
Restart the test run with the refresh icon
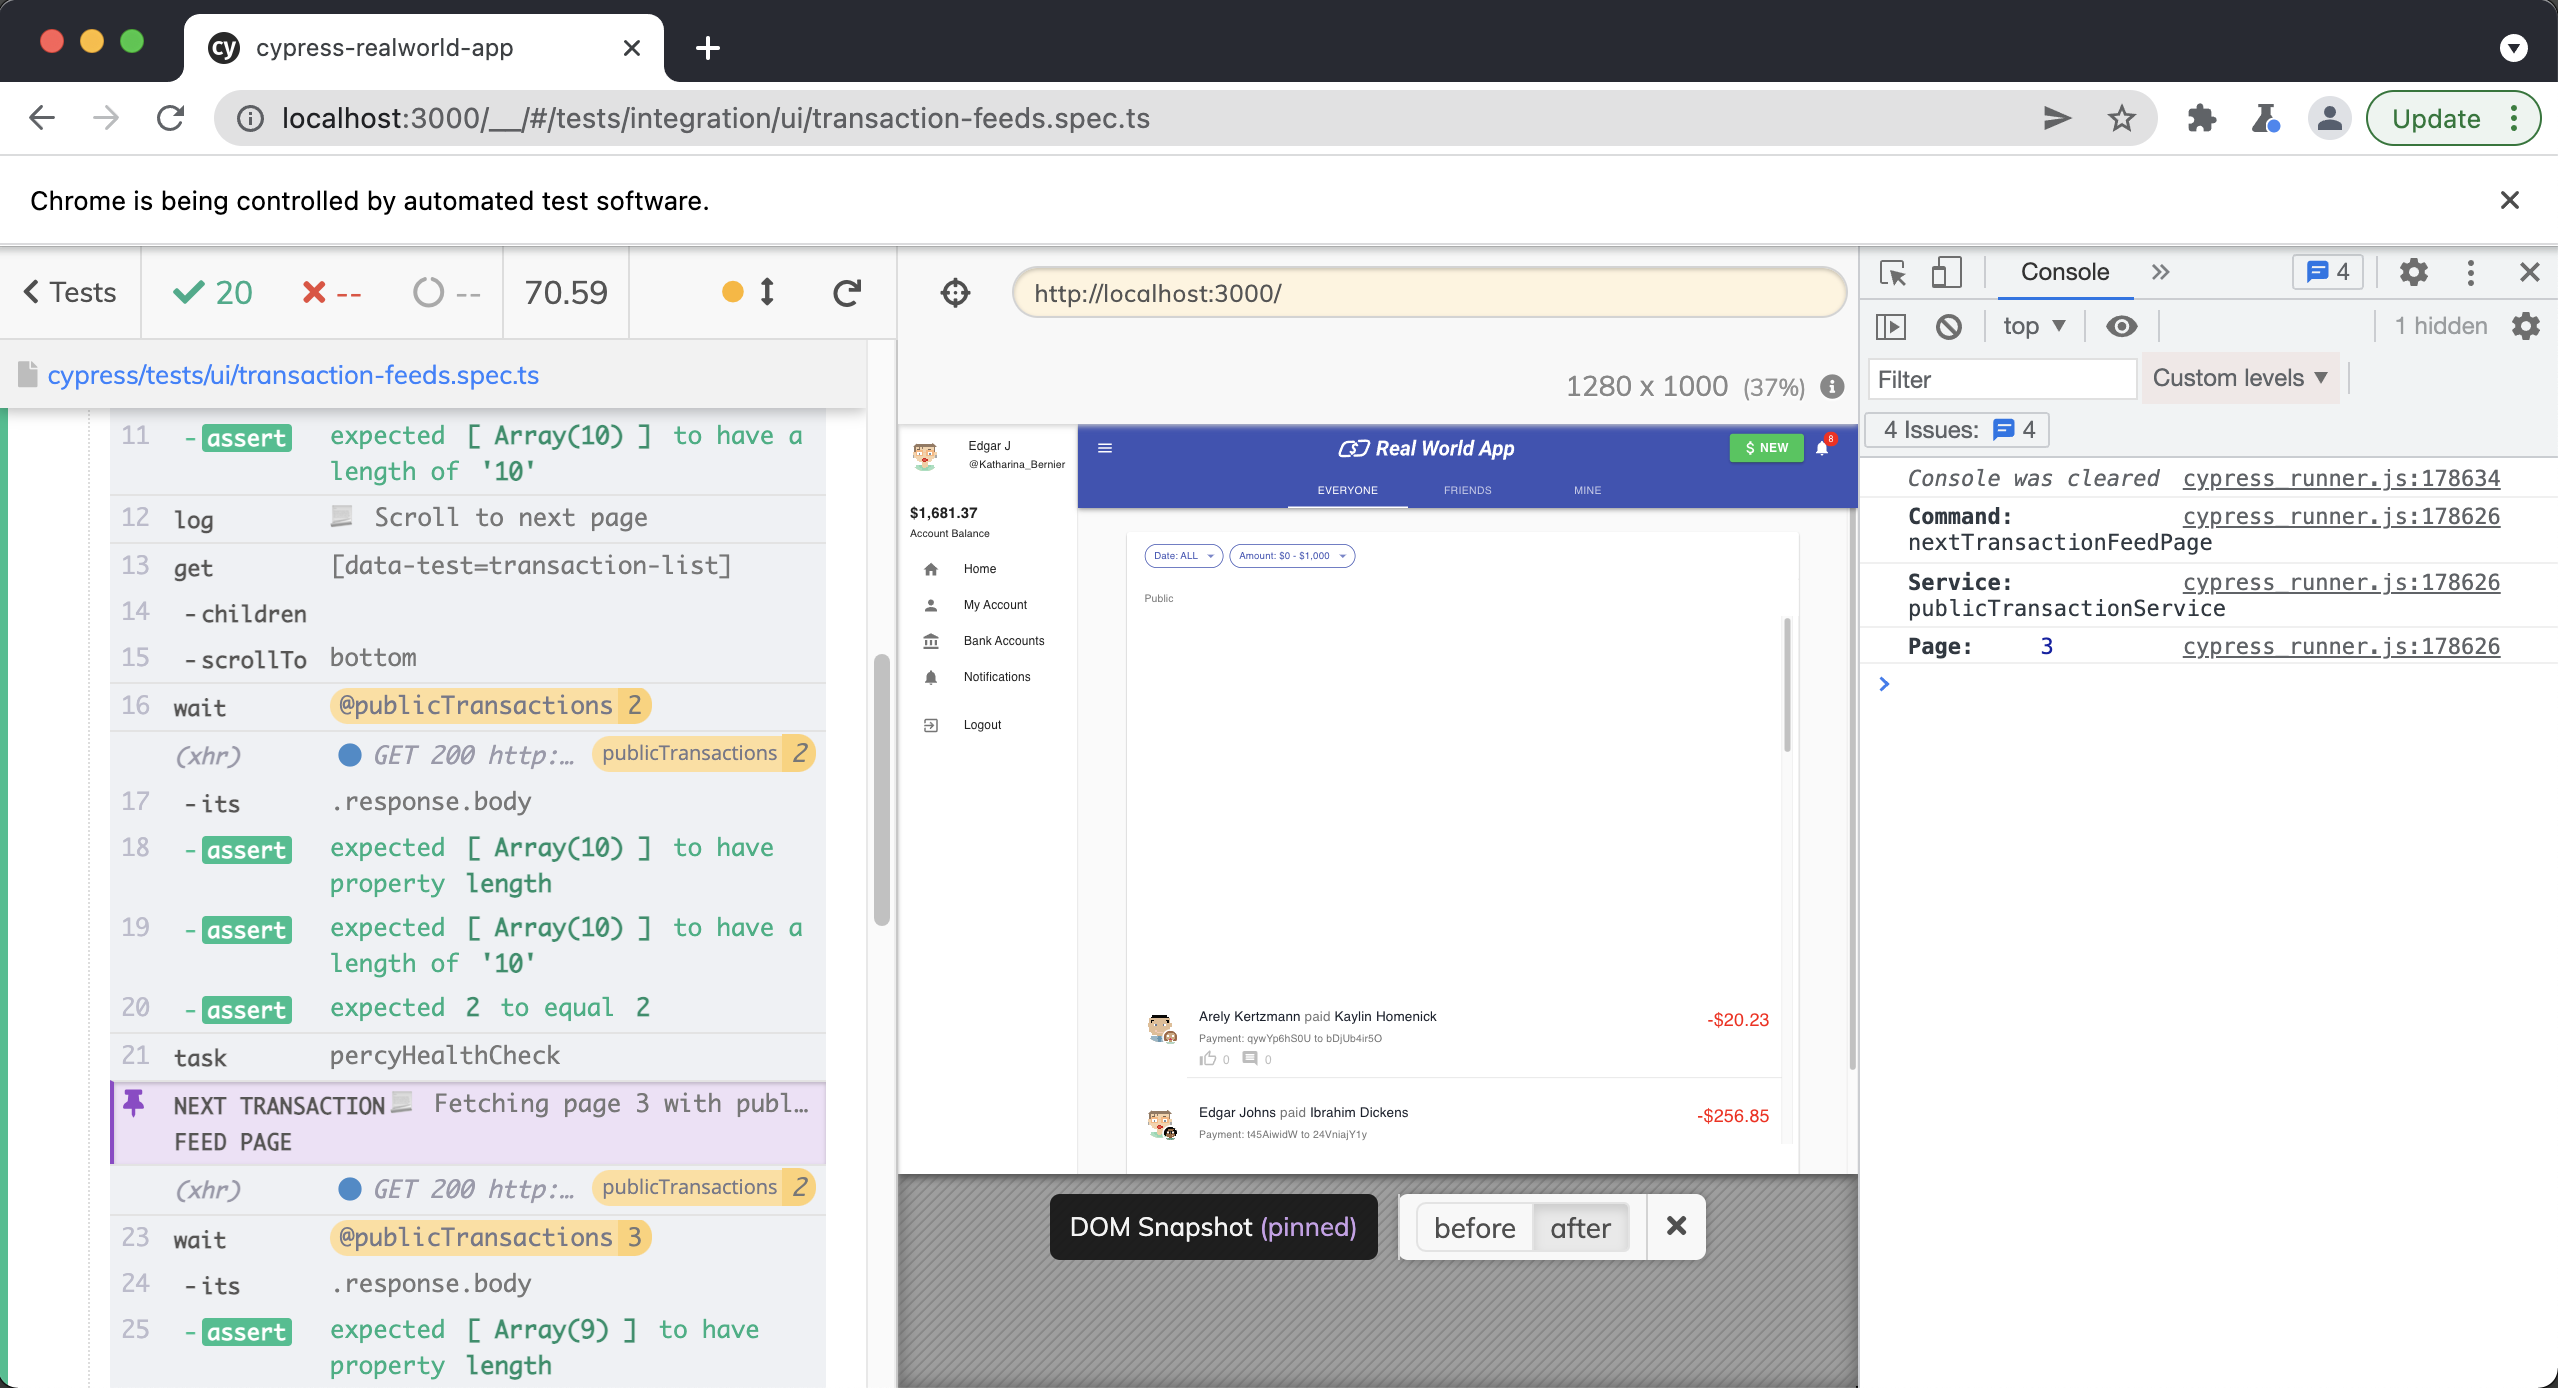pyautogui.click(x=845, y=292)
